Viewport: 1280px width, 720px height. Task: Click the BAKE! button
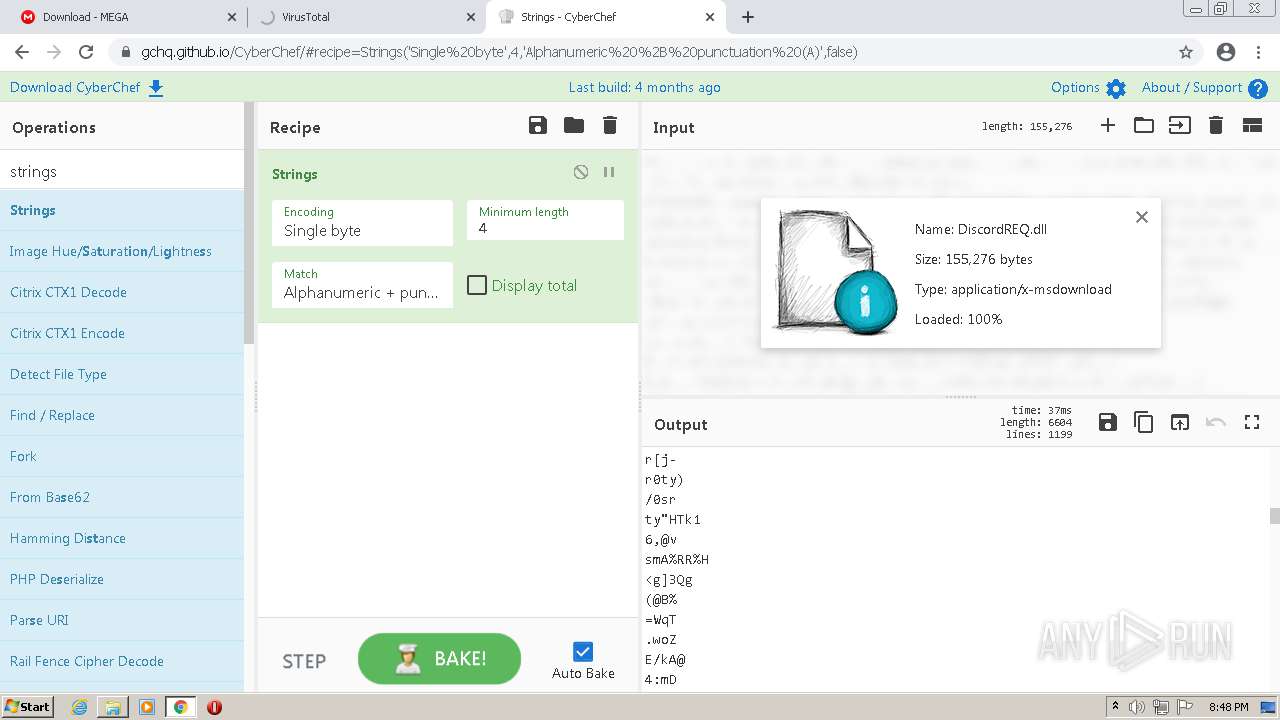(x=439, y=658)
